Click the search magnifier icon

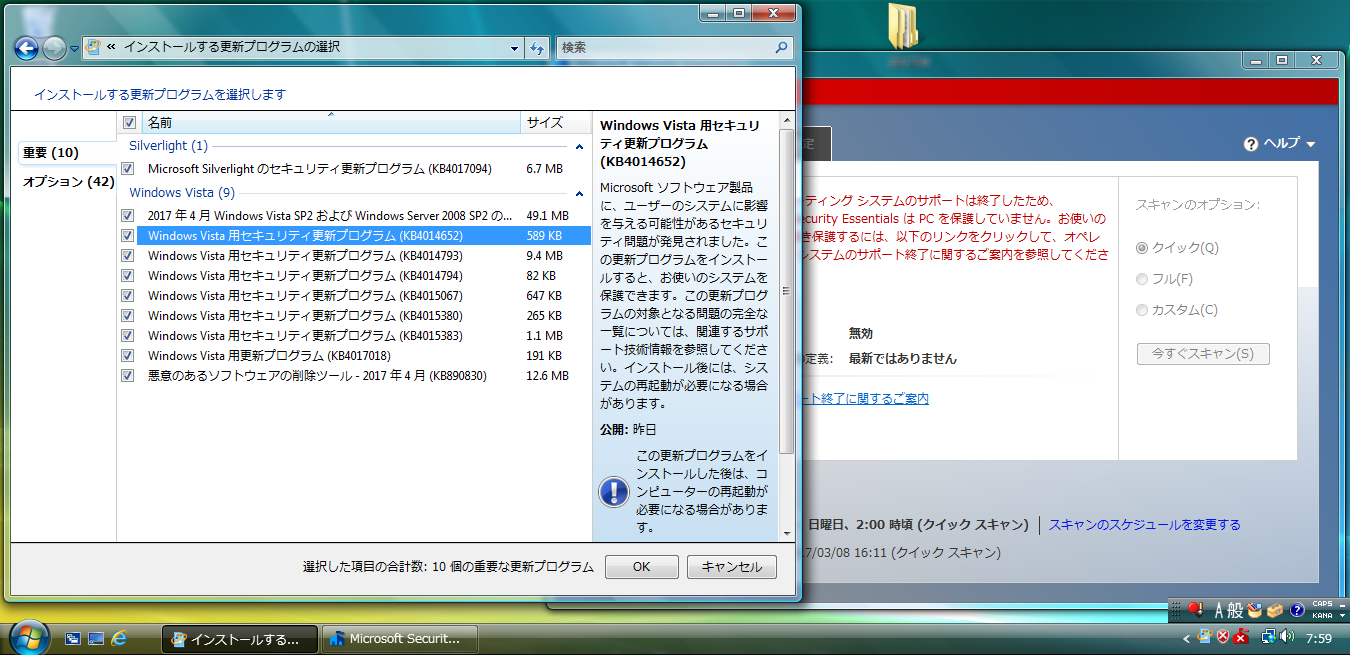[x=782, y=47]
